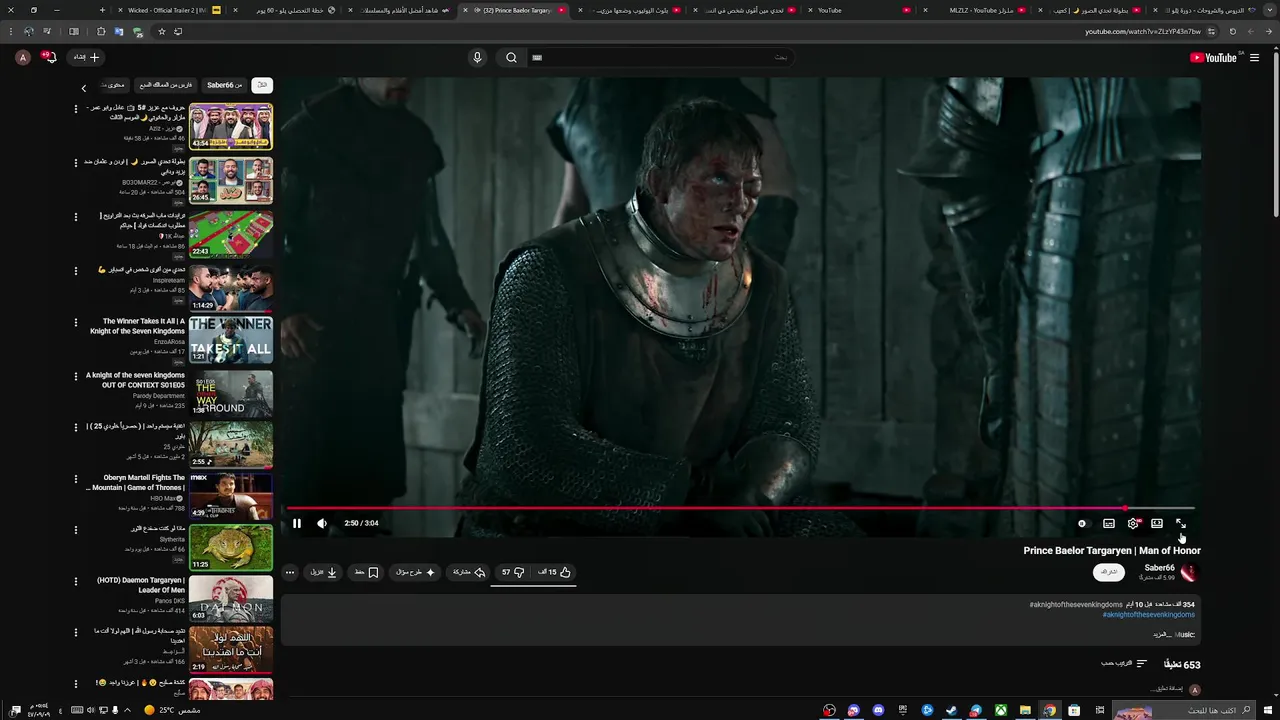
Task: Open the YouTube guide hamburger menu
Action: coord(1254,58)
